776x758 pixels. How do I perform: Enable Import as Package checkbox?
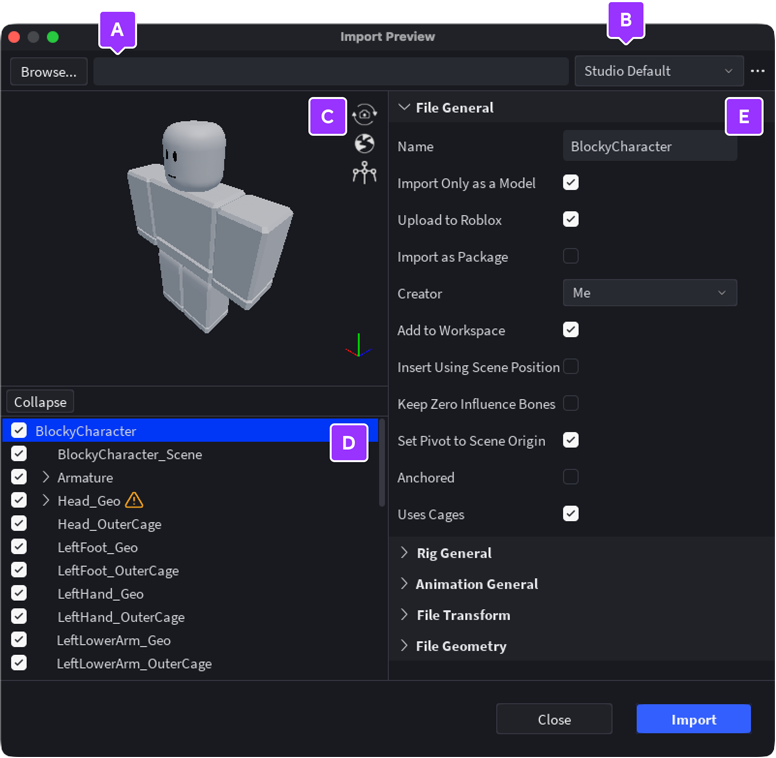(x=571, y=256)
